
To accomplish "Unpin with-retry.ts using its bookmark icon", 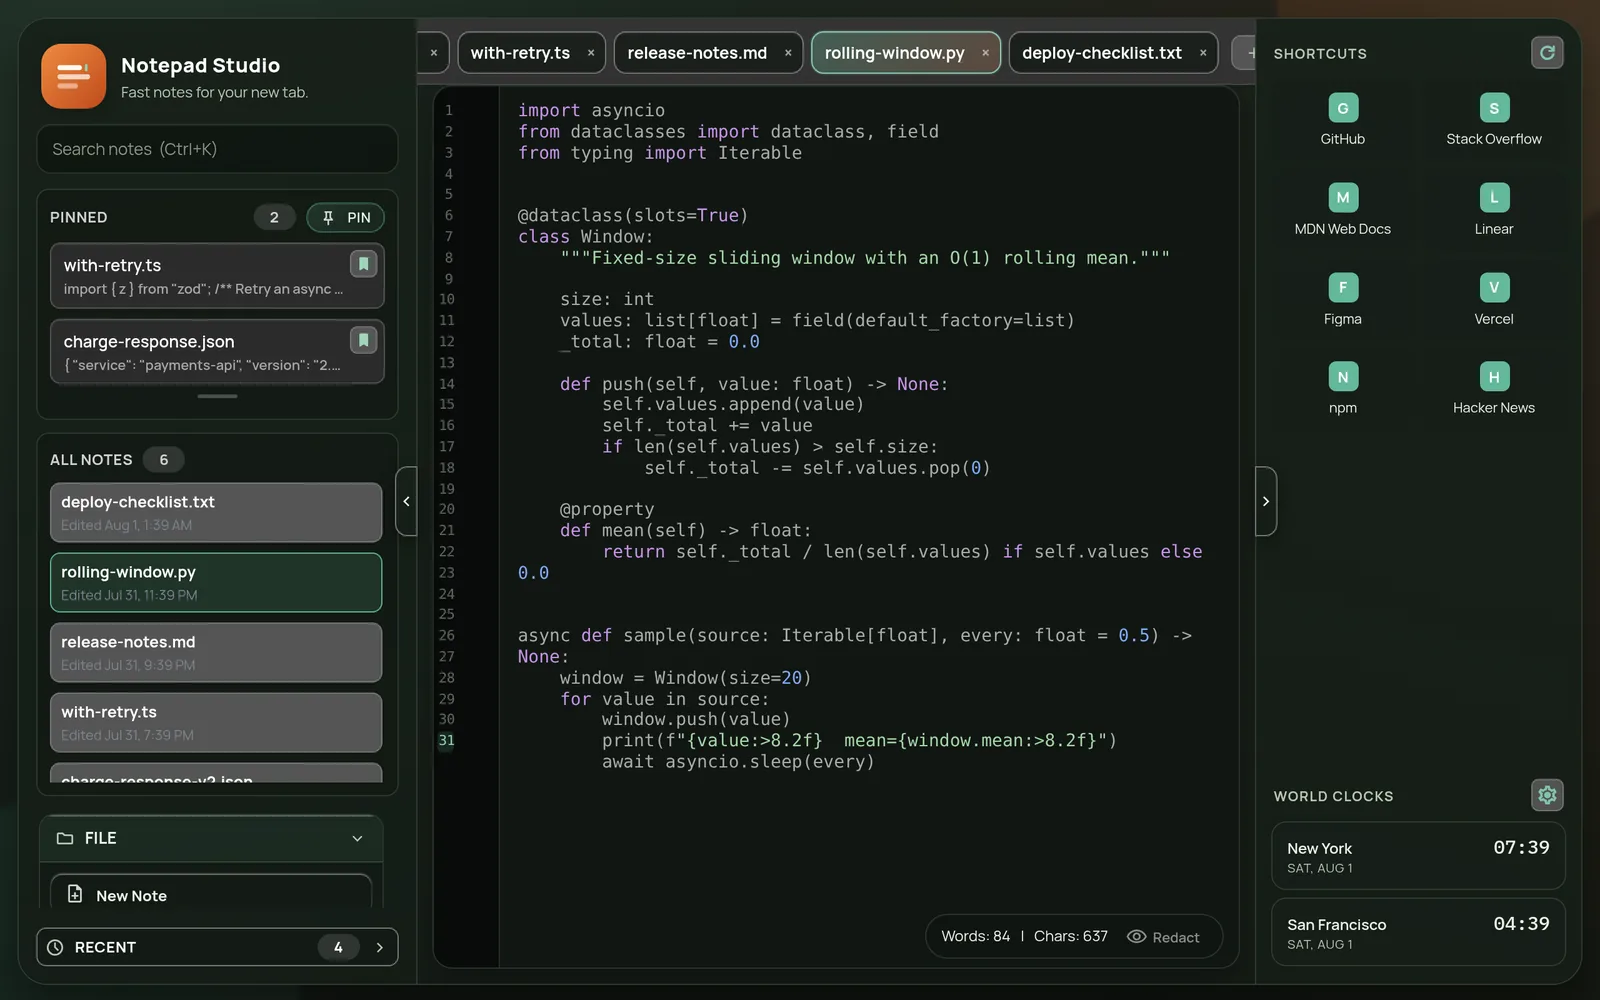I will pos(363,264).
